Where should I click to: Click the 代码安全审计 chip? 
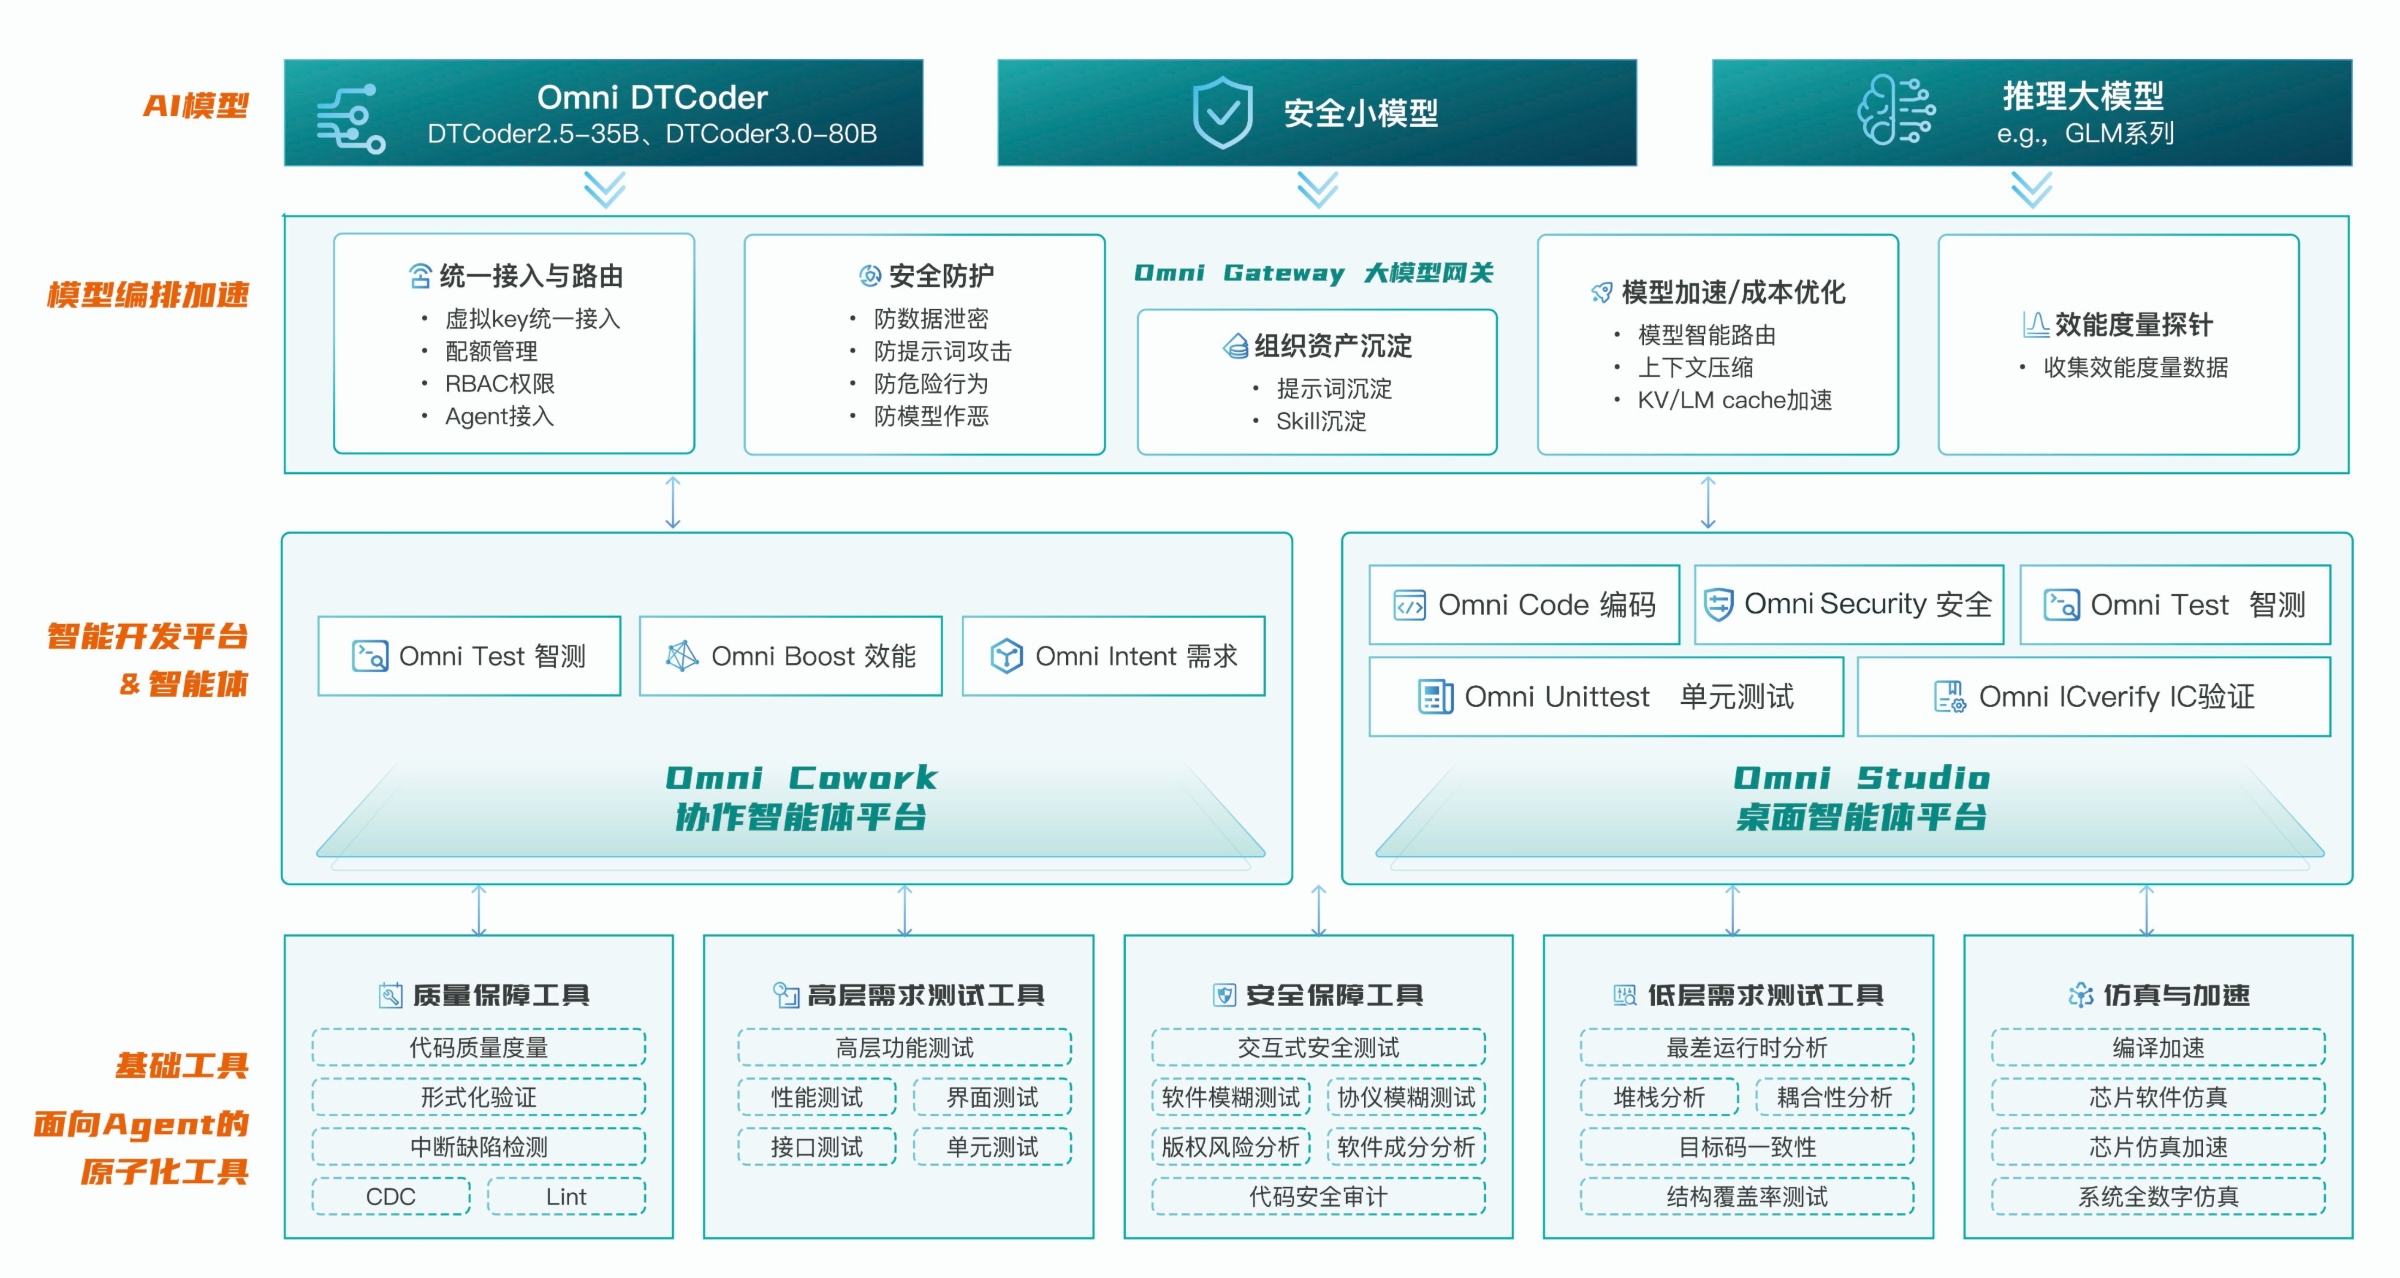coord(1319,1196)
